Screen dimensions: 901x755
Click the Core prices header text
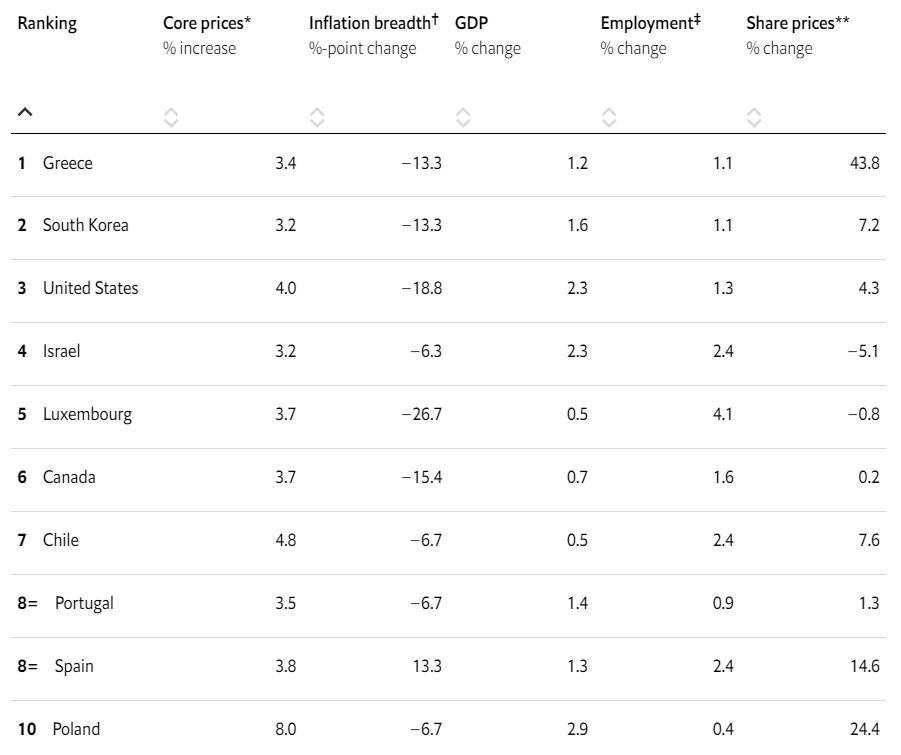[207, 24]
